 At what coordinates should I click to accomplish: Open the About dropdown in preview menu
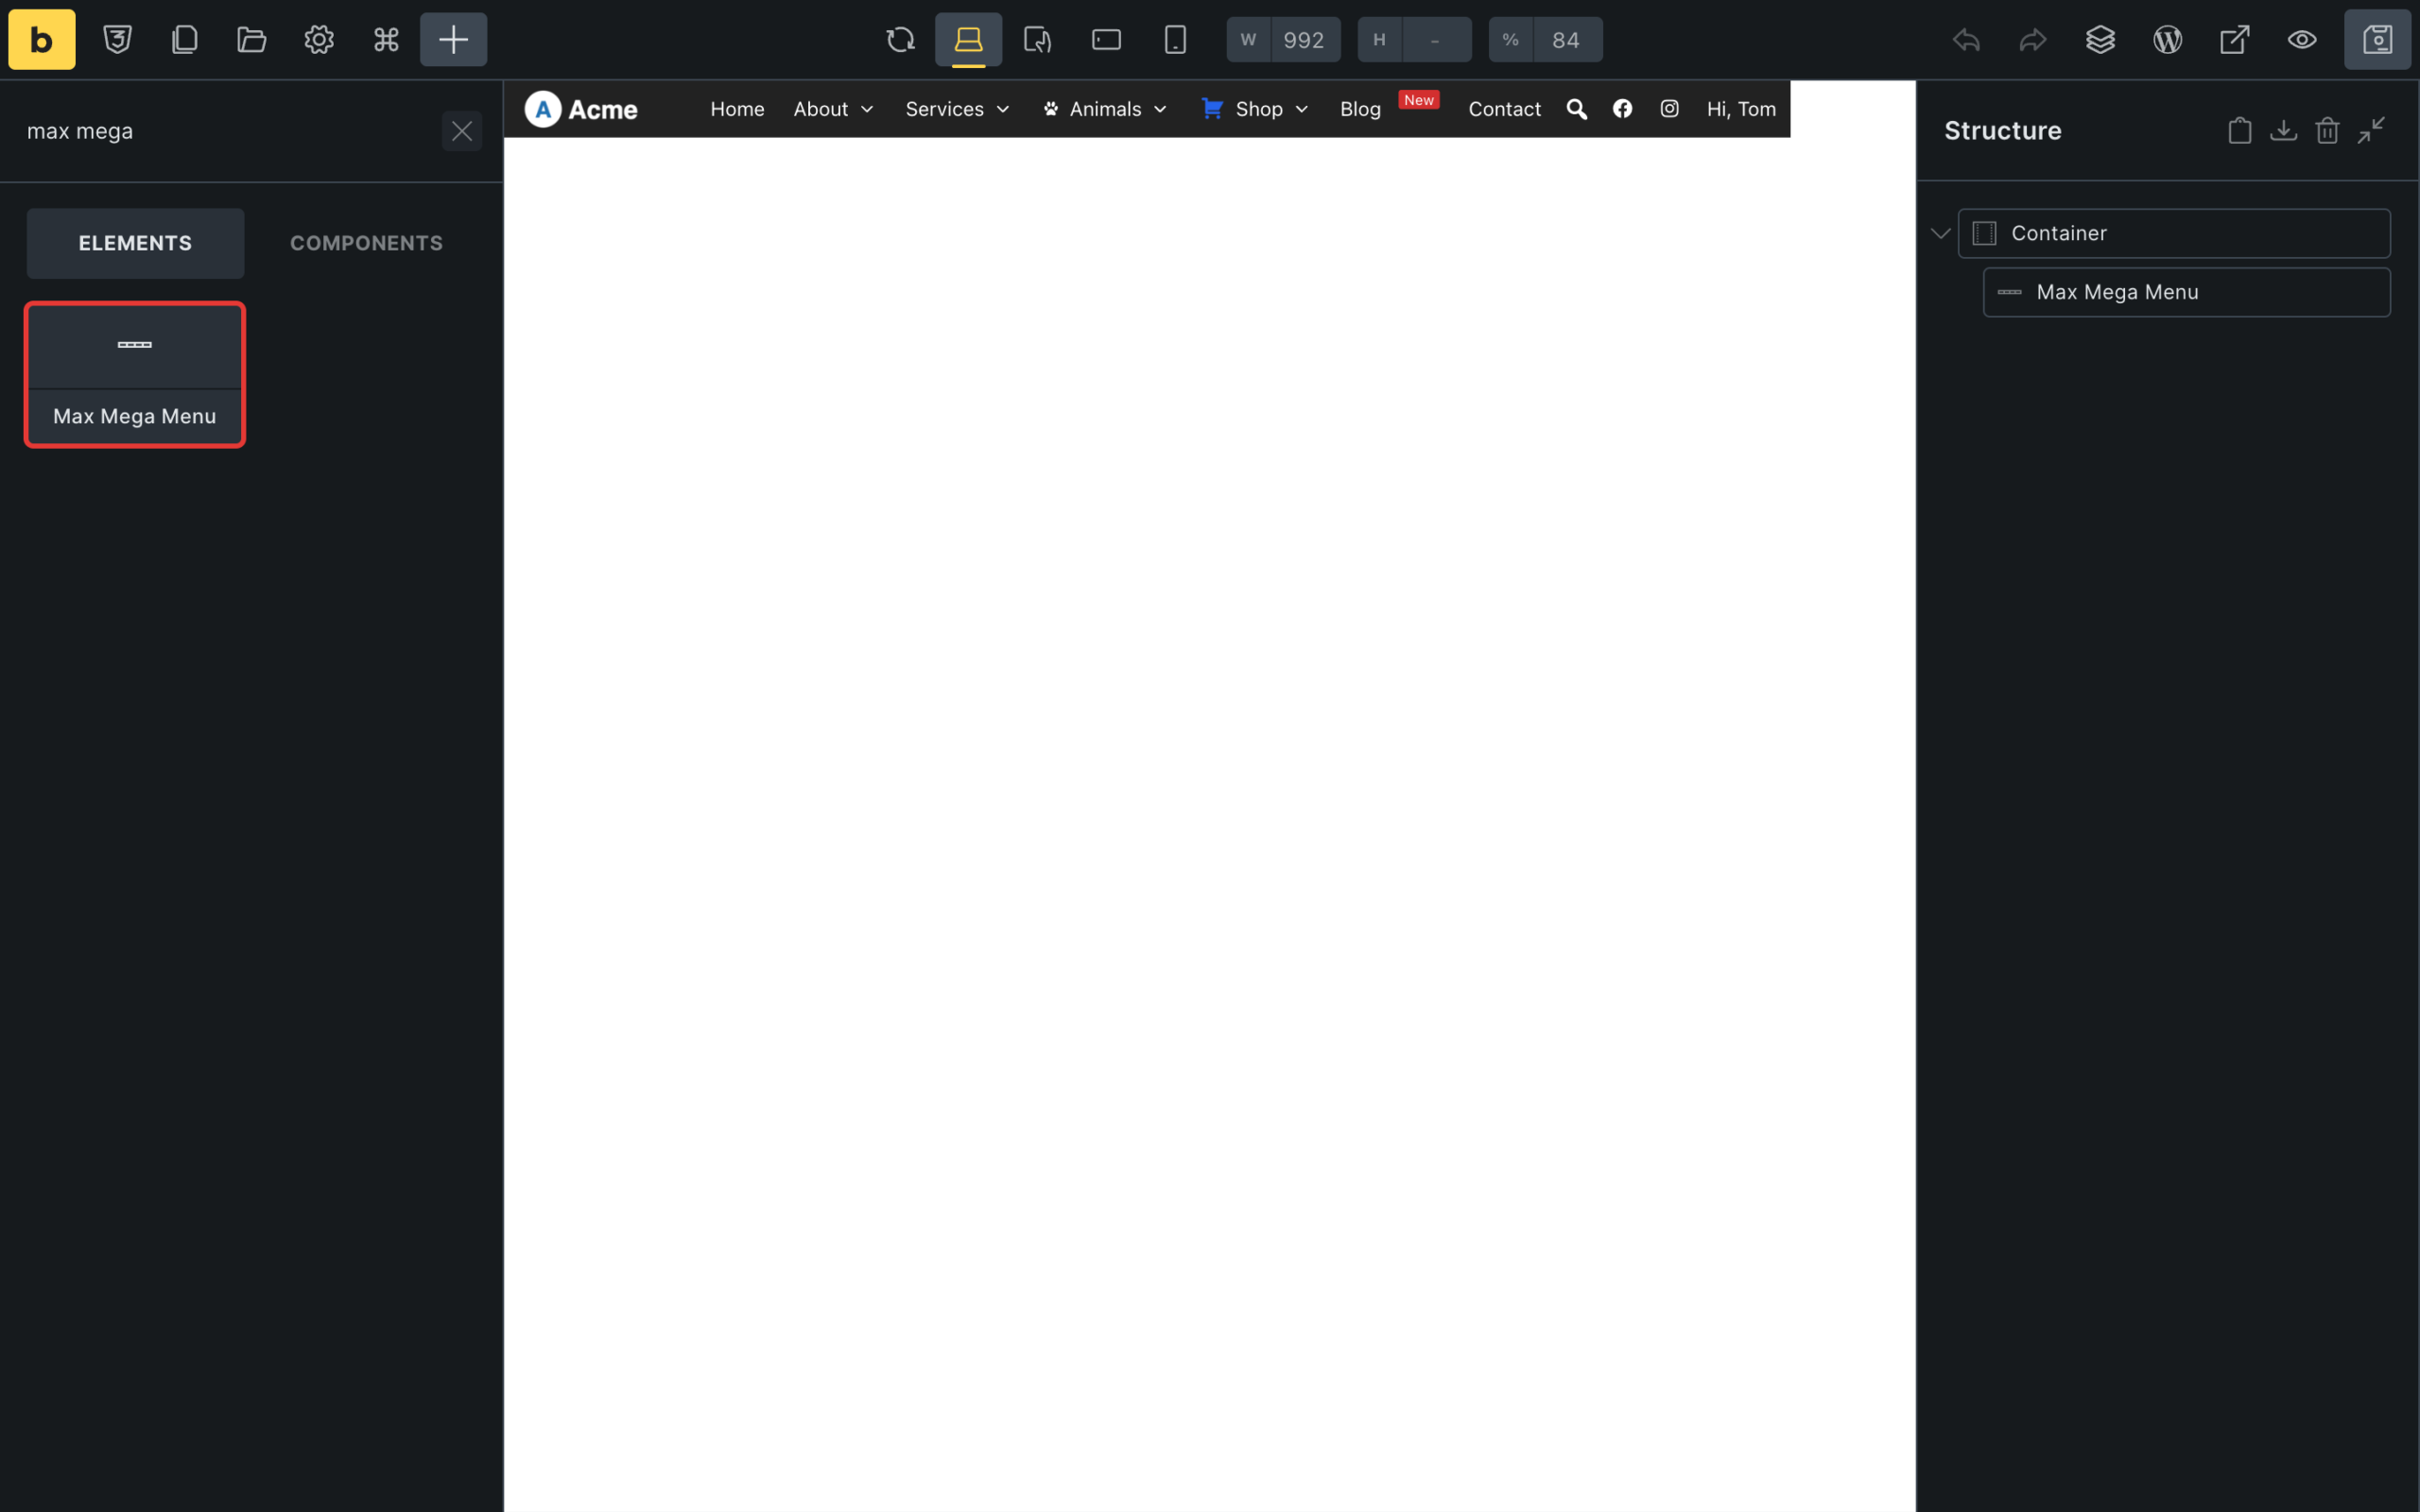tap(834, 109)
